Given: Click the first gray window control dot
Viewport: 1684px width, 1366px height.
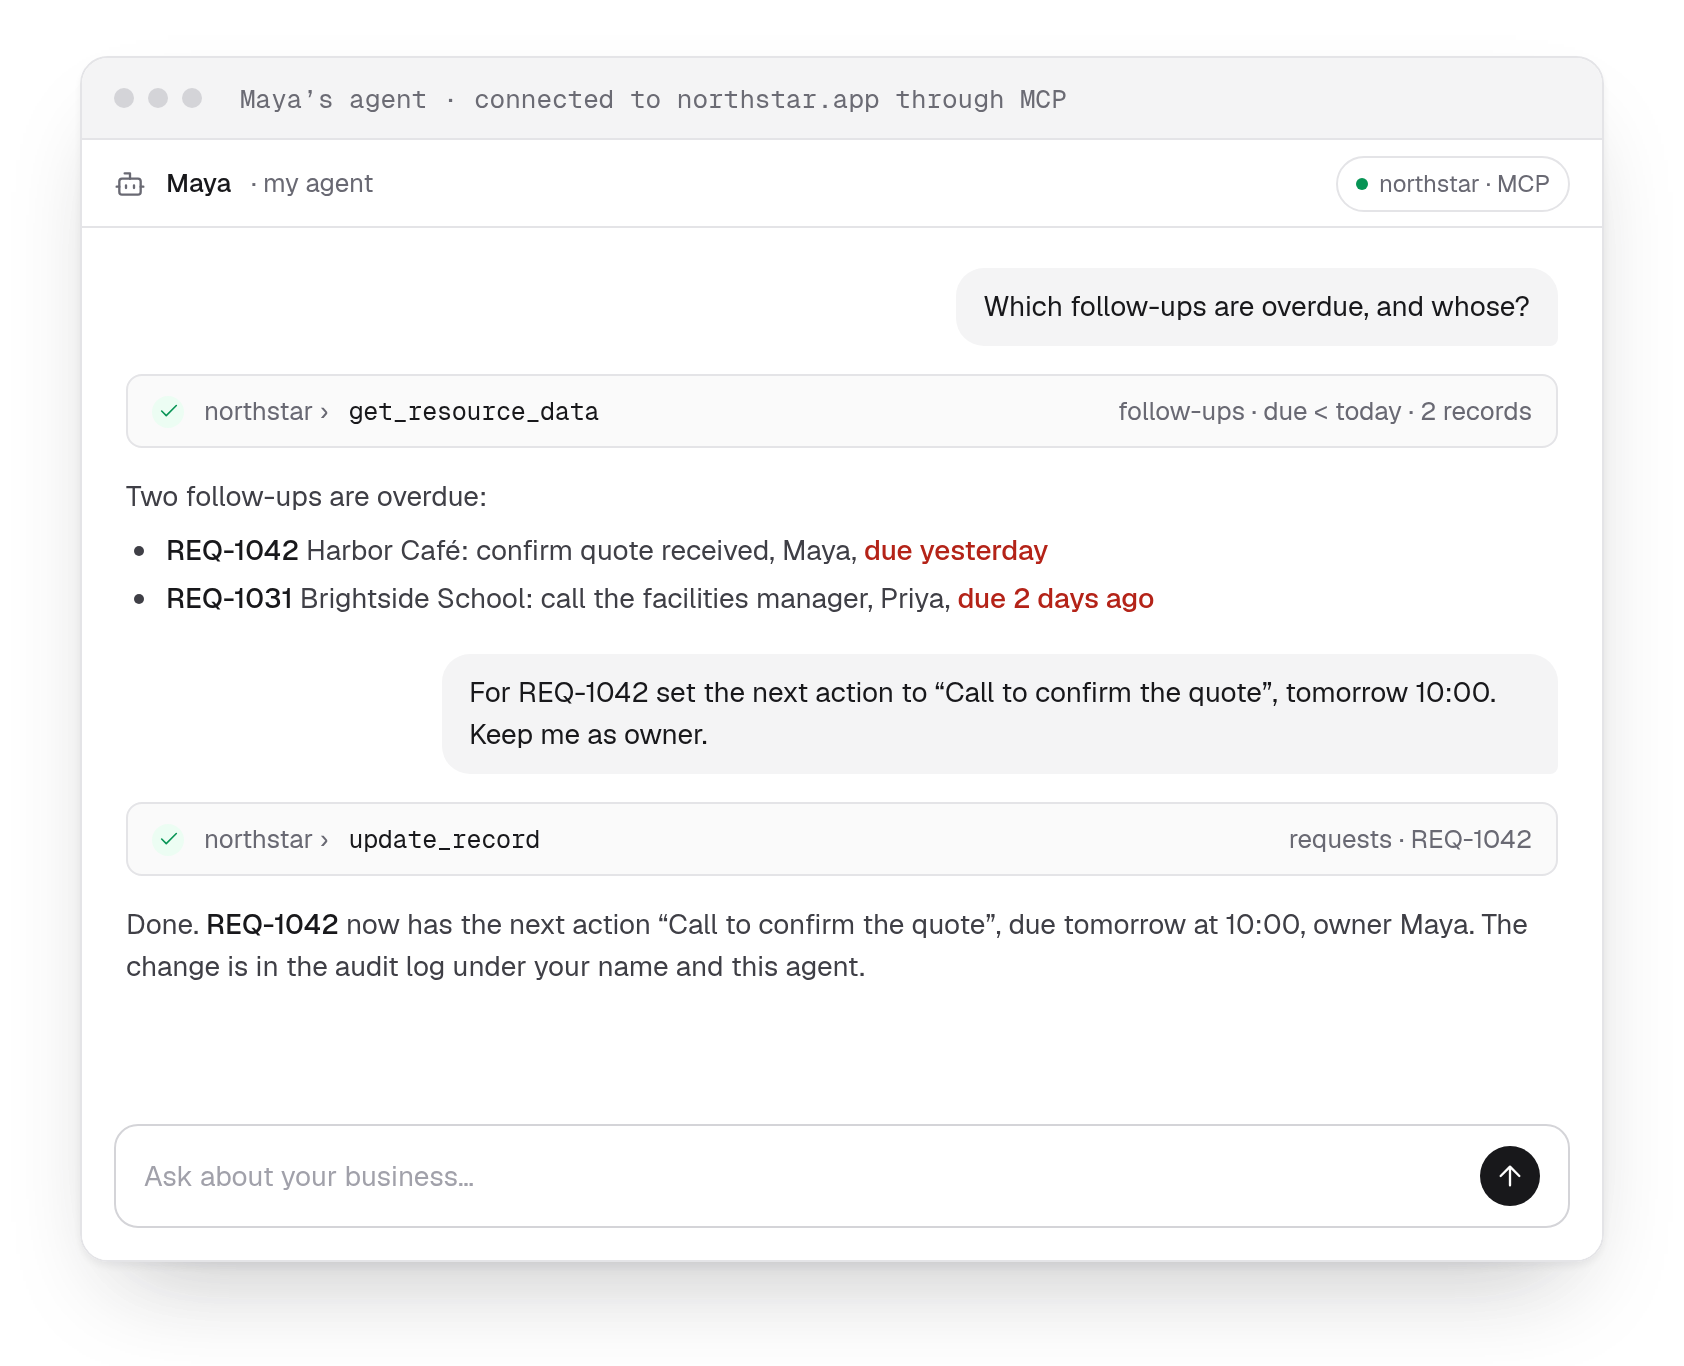Looking at the screenshot, I should click(x=124, y=98).
